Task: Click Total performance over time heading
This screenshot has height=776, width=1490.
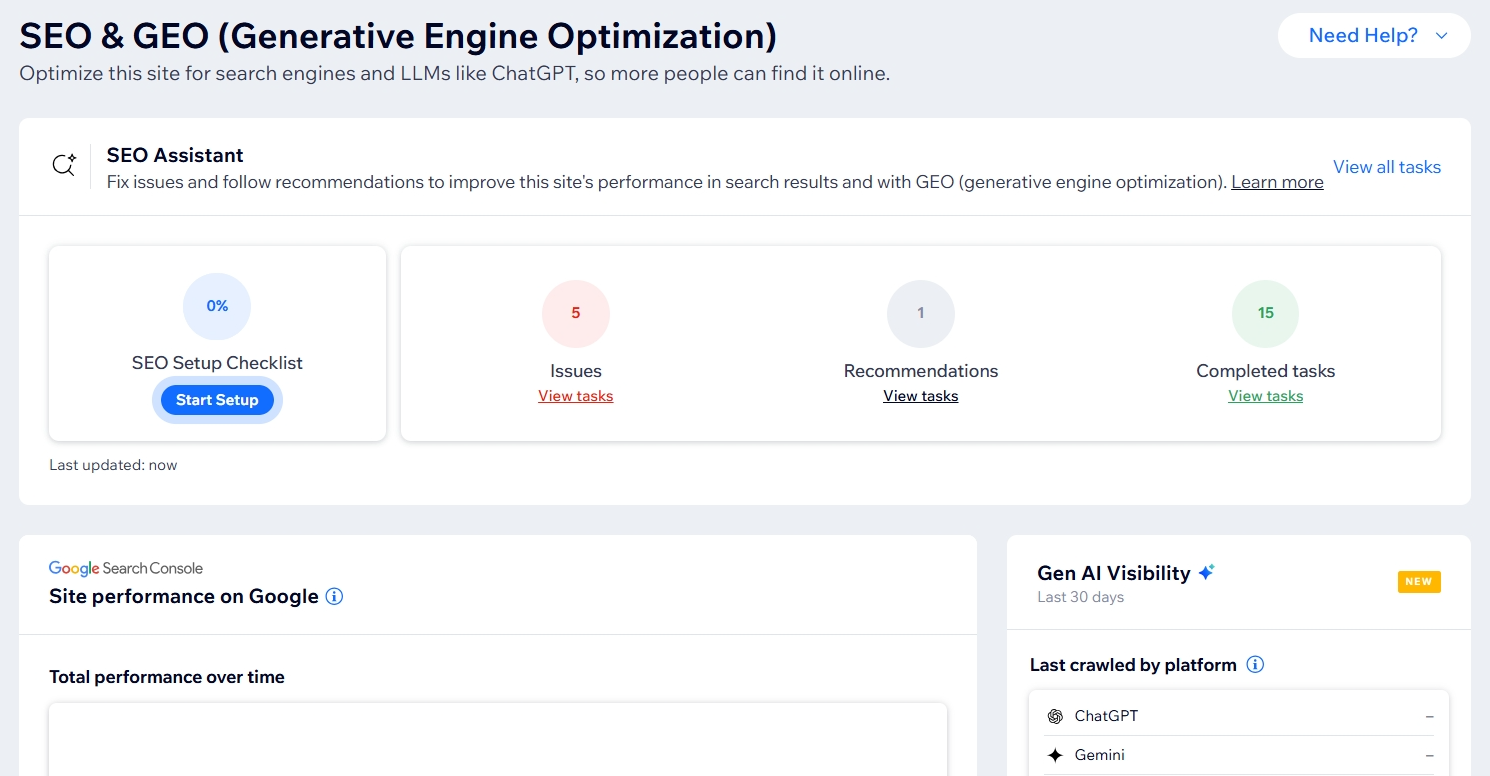Action: pos(167,677)
